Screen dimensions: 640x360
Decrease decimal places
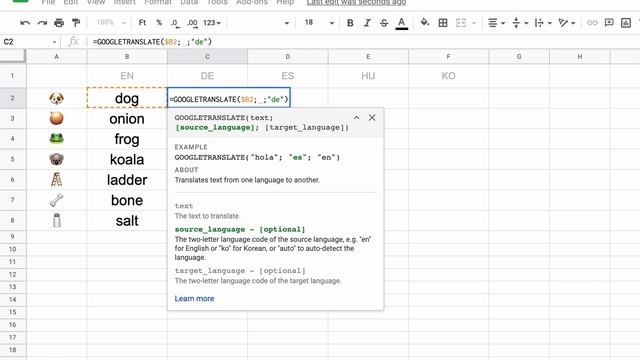pos(175,23)
